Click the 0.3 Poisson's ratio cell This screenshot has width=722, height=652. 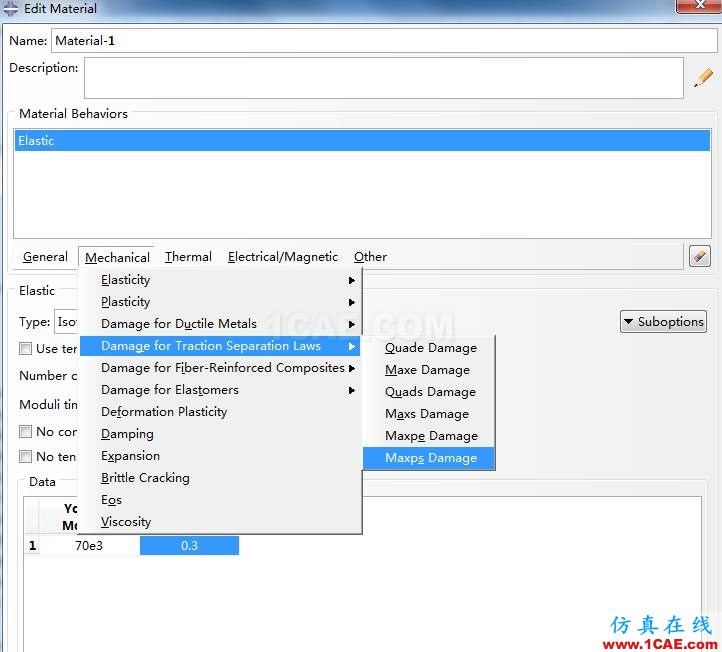coord(189,546)
